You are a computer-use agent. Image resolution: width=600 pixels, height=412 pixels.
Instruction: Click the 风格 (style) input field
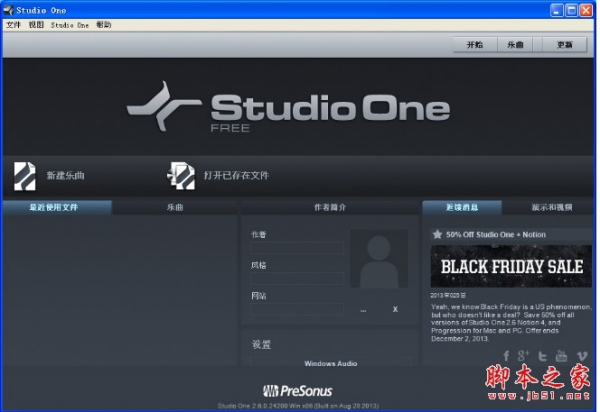(297, 278)
